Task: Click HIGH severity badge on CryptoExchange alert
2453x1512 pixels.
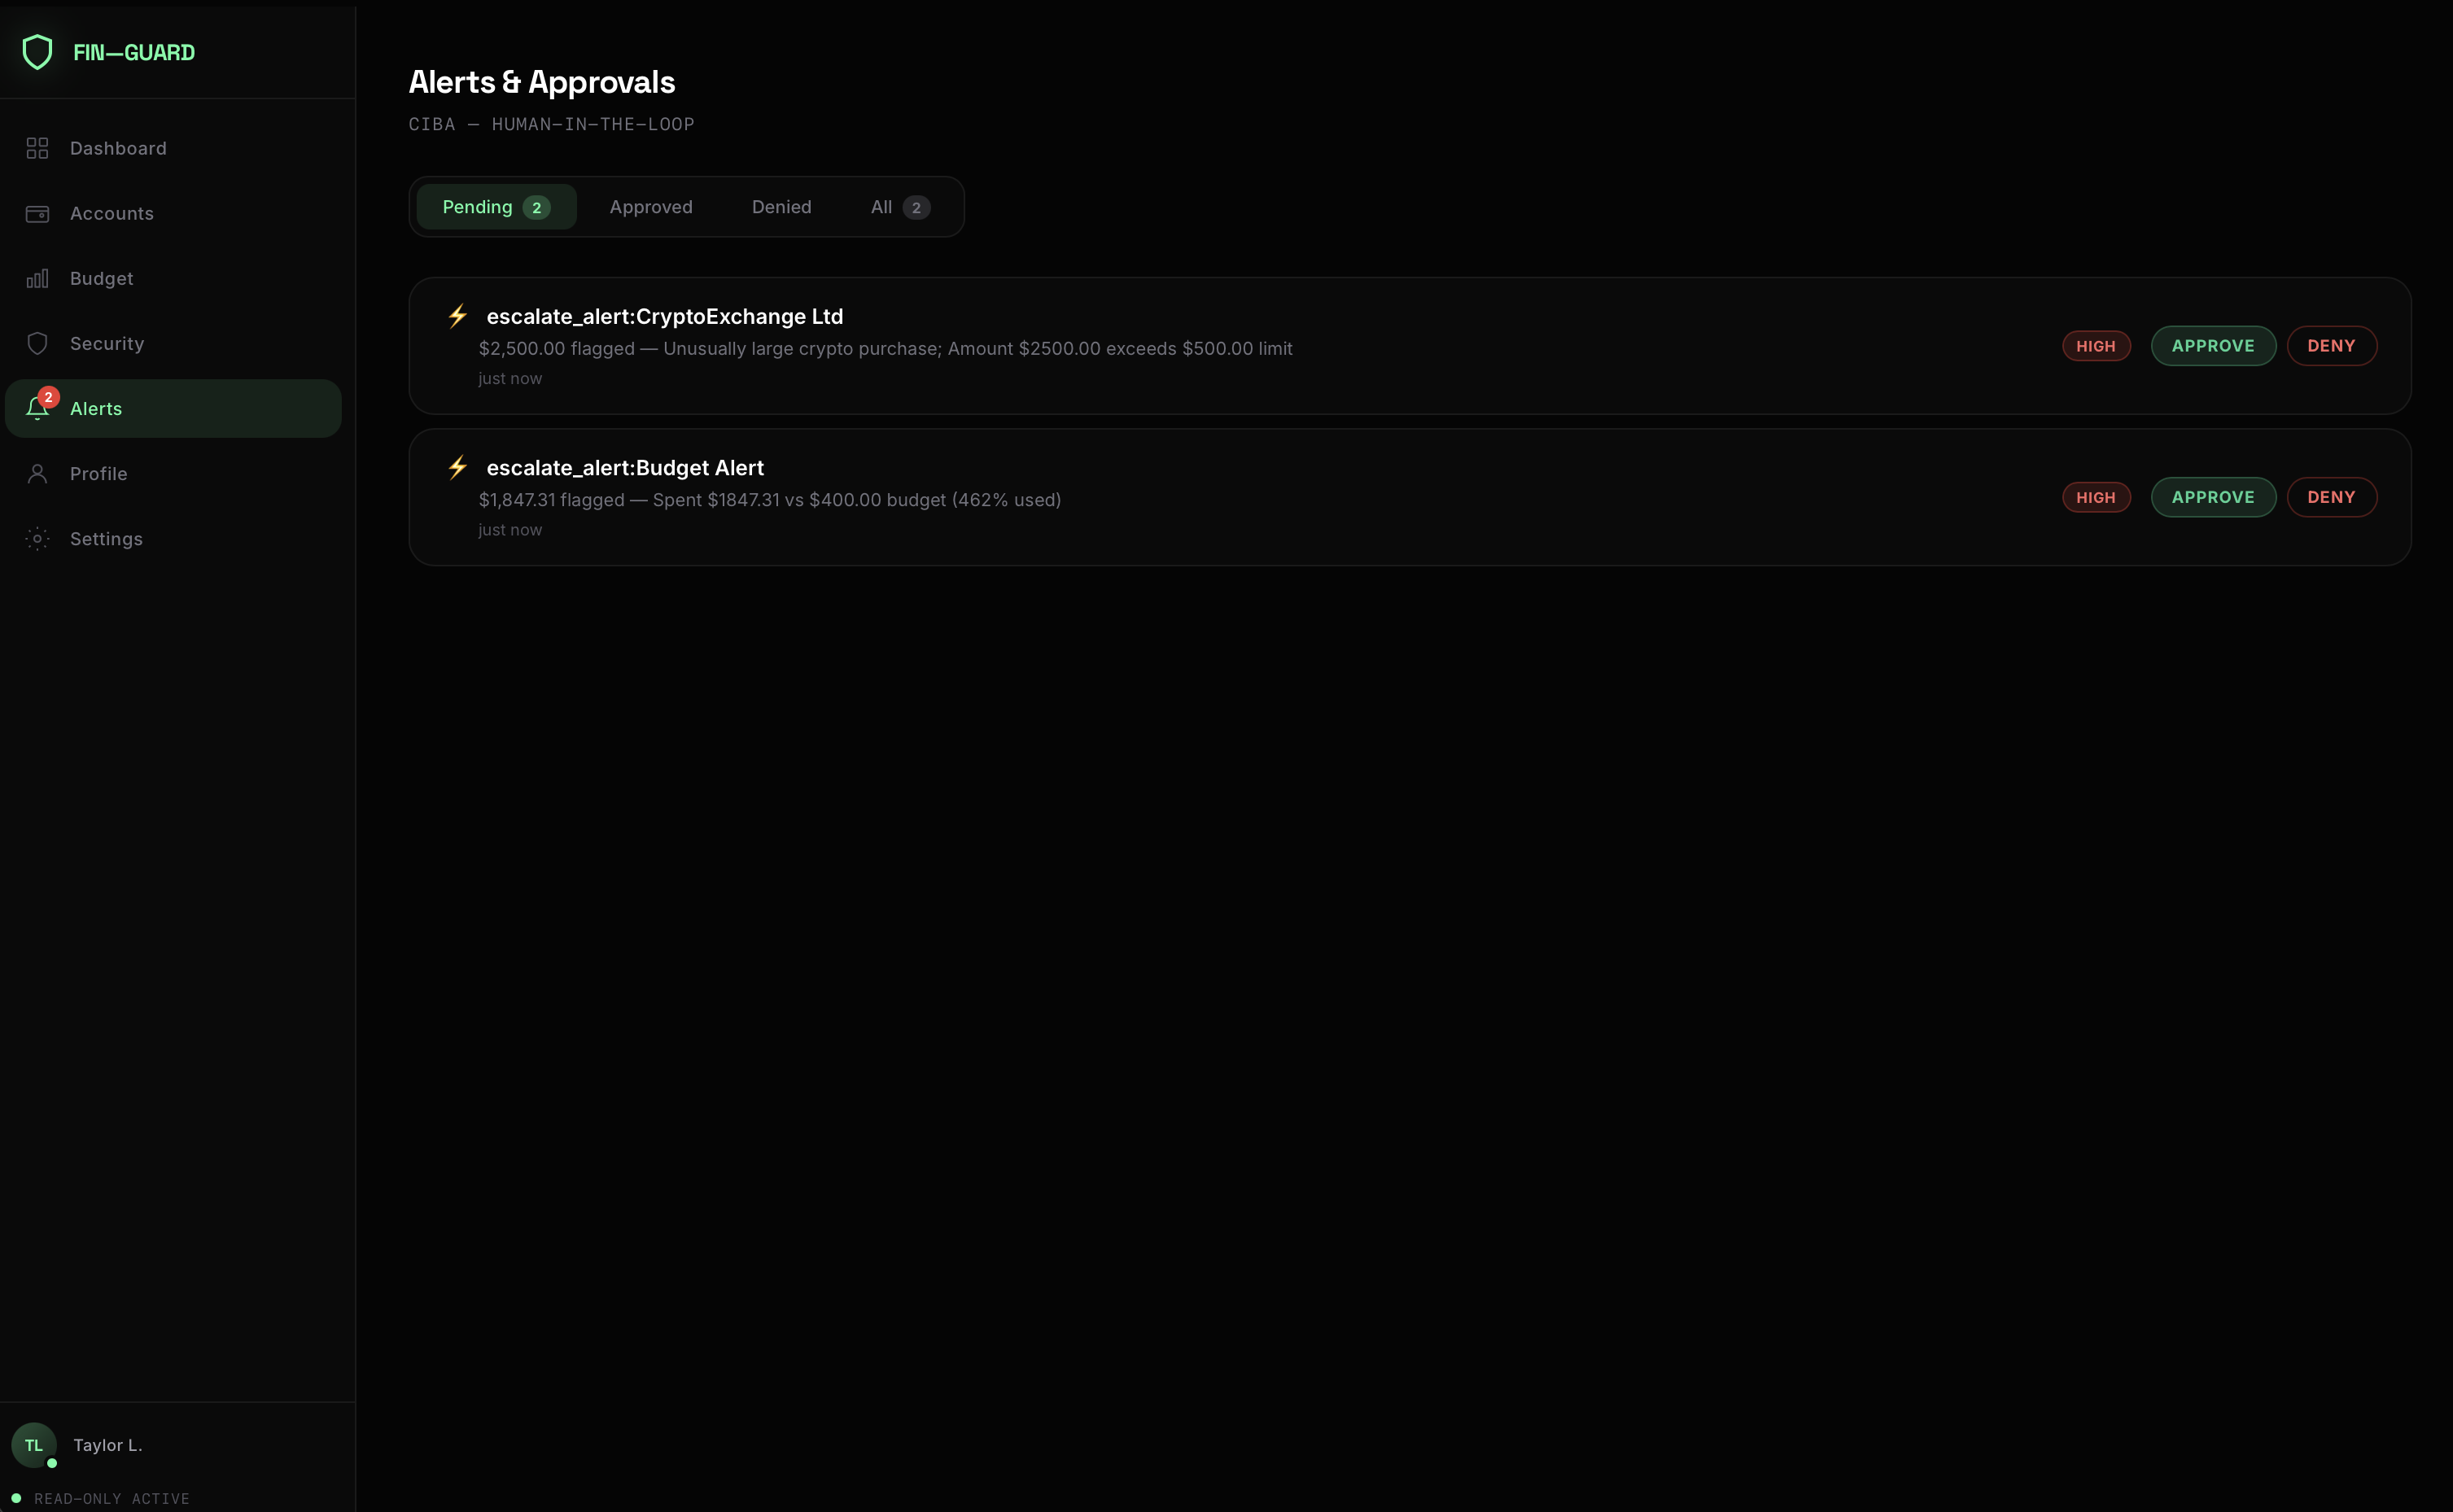Action: (x=2095, y=346)
